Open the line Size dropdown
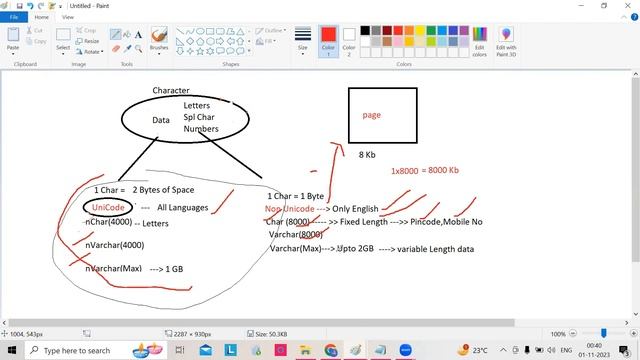Screen dimensions: 640x360 click(x=303, y=41)
